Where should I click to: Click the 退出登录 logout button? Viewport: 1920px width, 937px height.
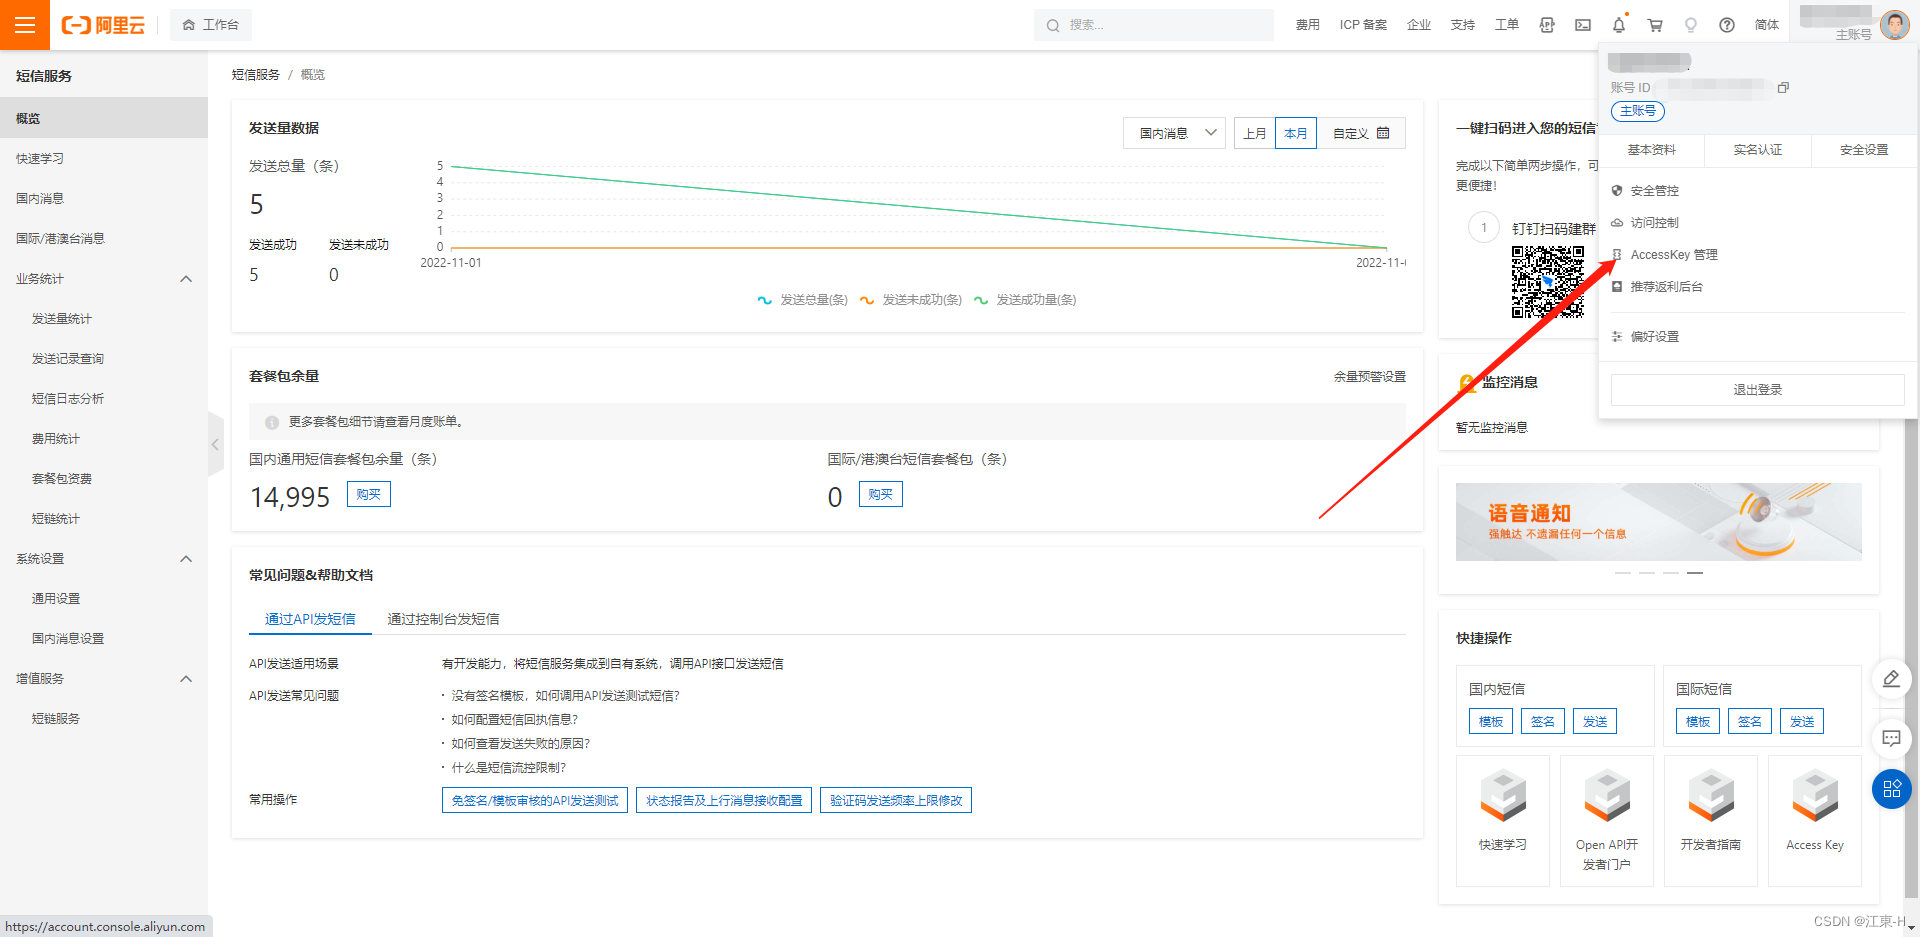pos(1757,390)
